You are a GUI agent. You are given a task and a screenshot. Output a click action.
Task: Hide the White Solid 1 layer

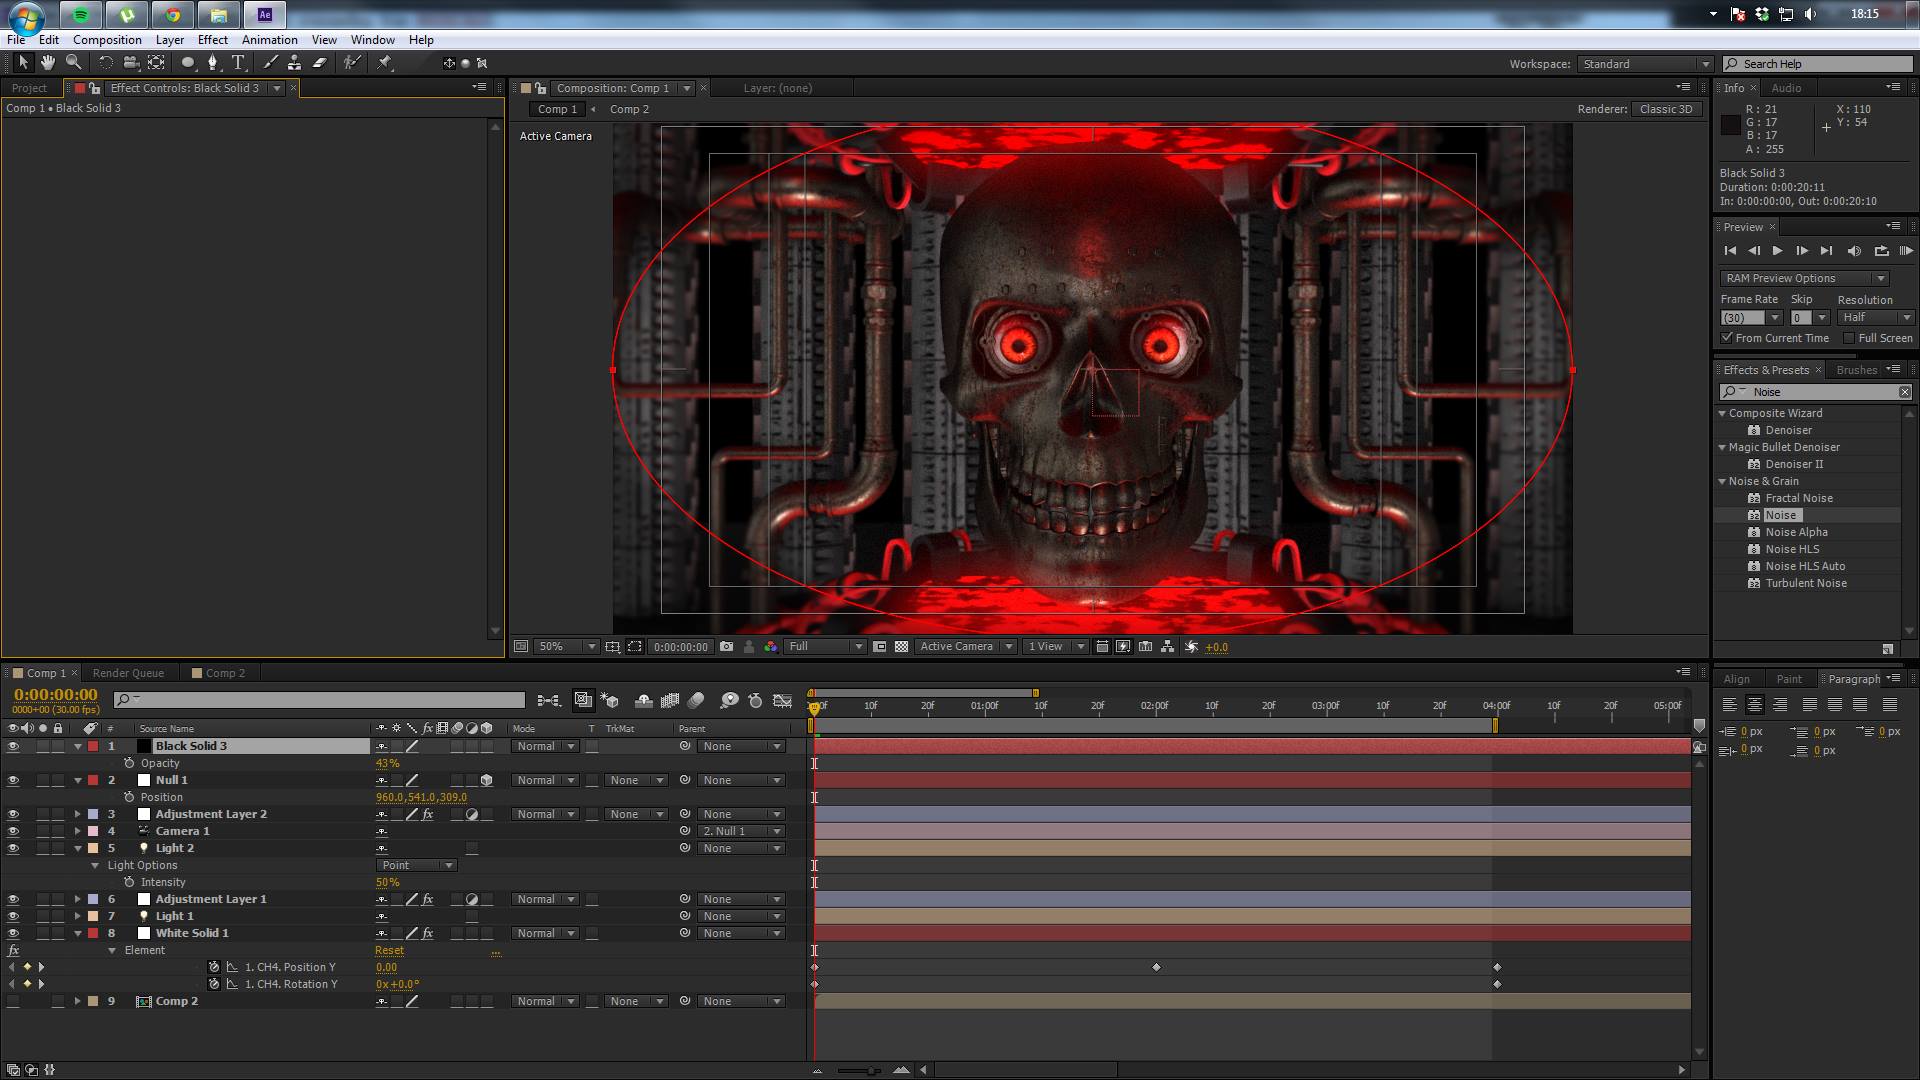click(13, 933)
